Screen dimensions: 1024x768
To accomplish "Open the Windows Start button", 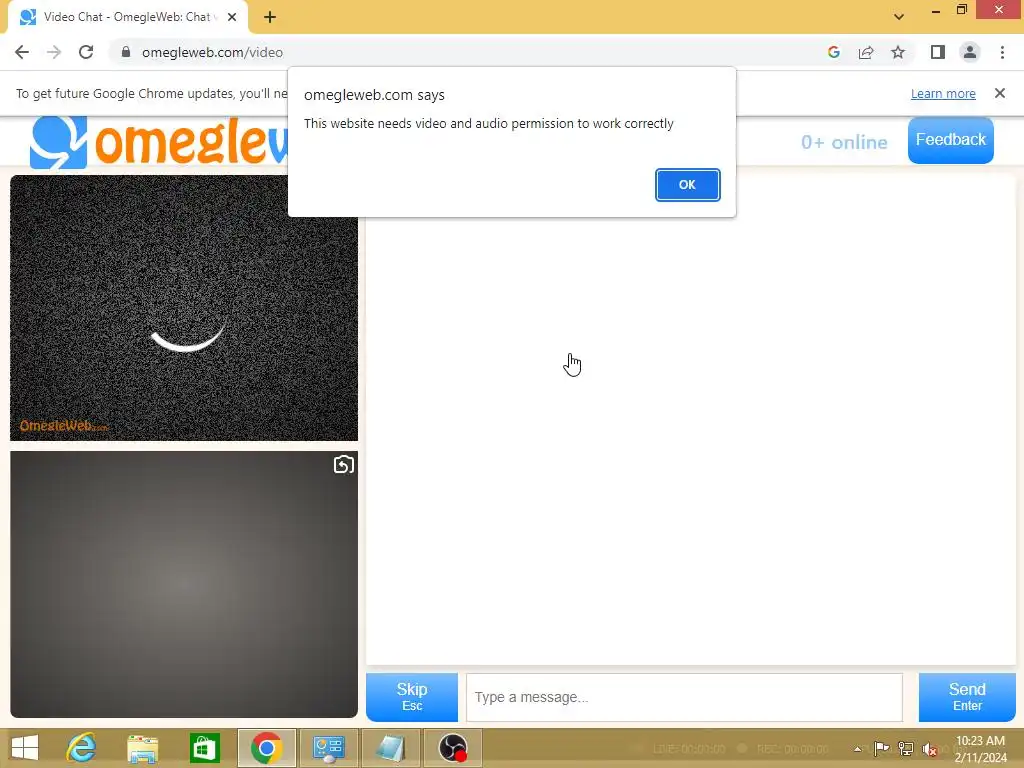I will 25,748.
